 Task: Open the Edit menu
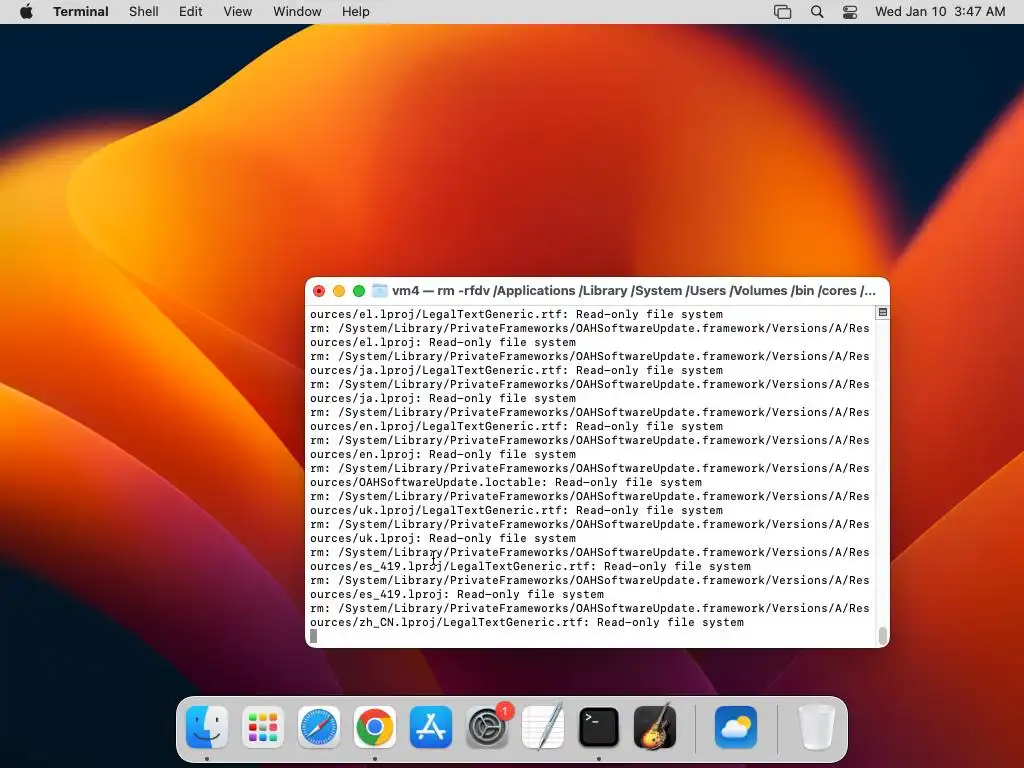tap(191, 12)
